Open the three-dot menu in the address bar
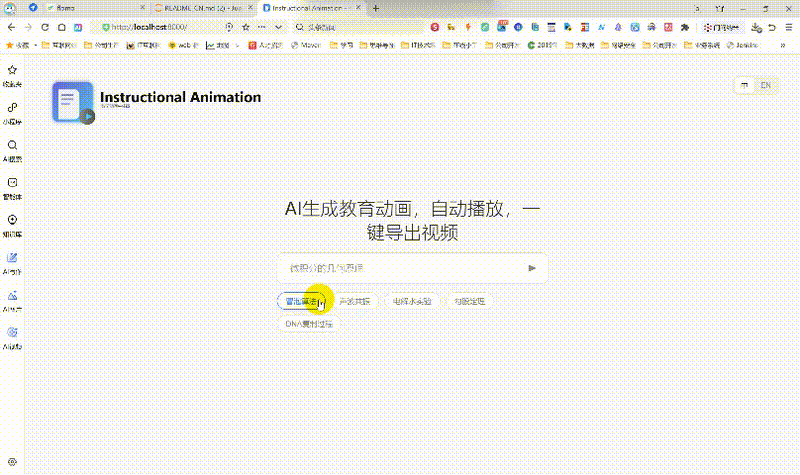Screen dimensions: 800x475 click(x=262, y=27)
